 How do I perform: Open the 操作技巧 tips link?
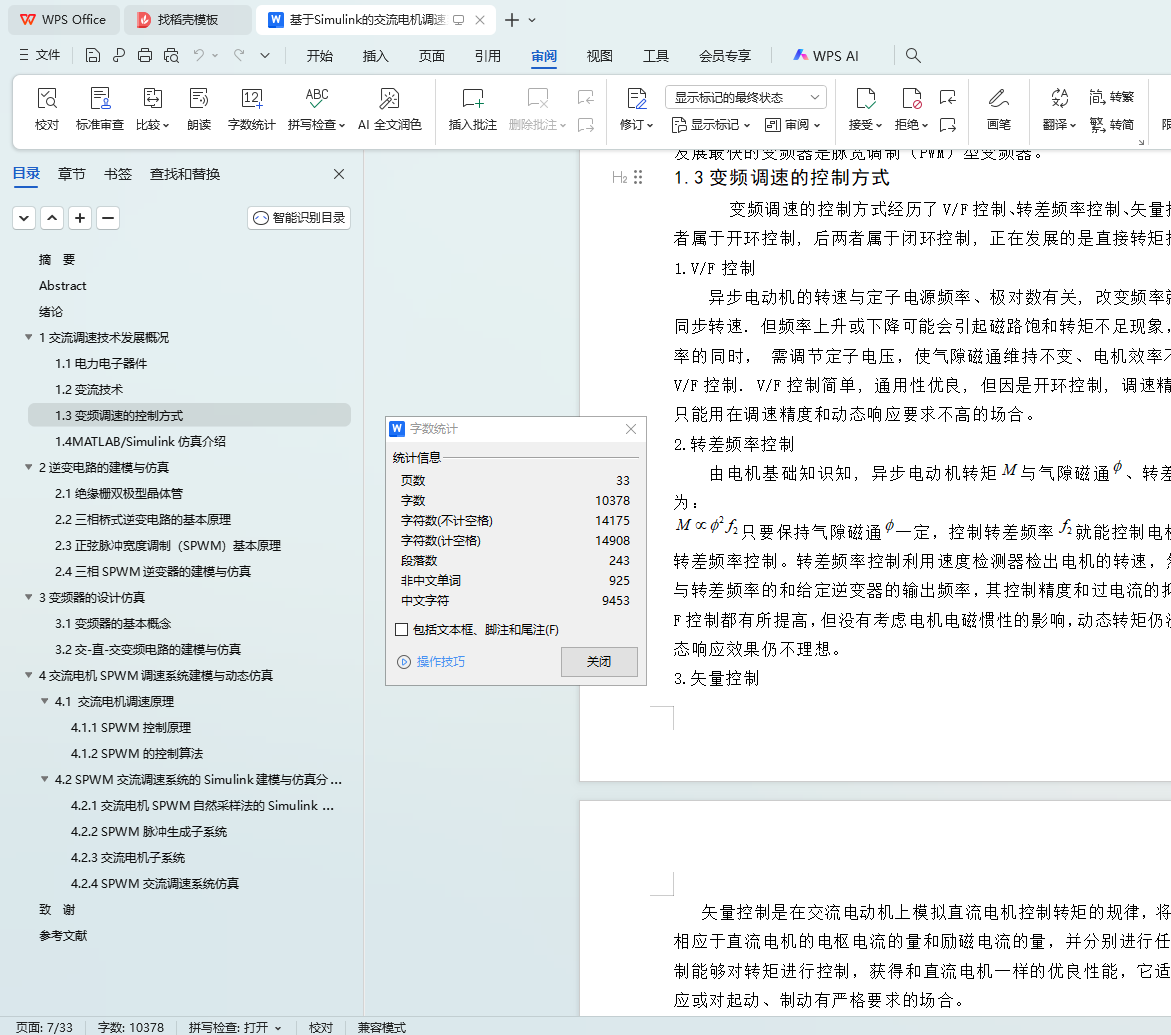441,662
